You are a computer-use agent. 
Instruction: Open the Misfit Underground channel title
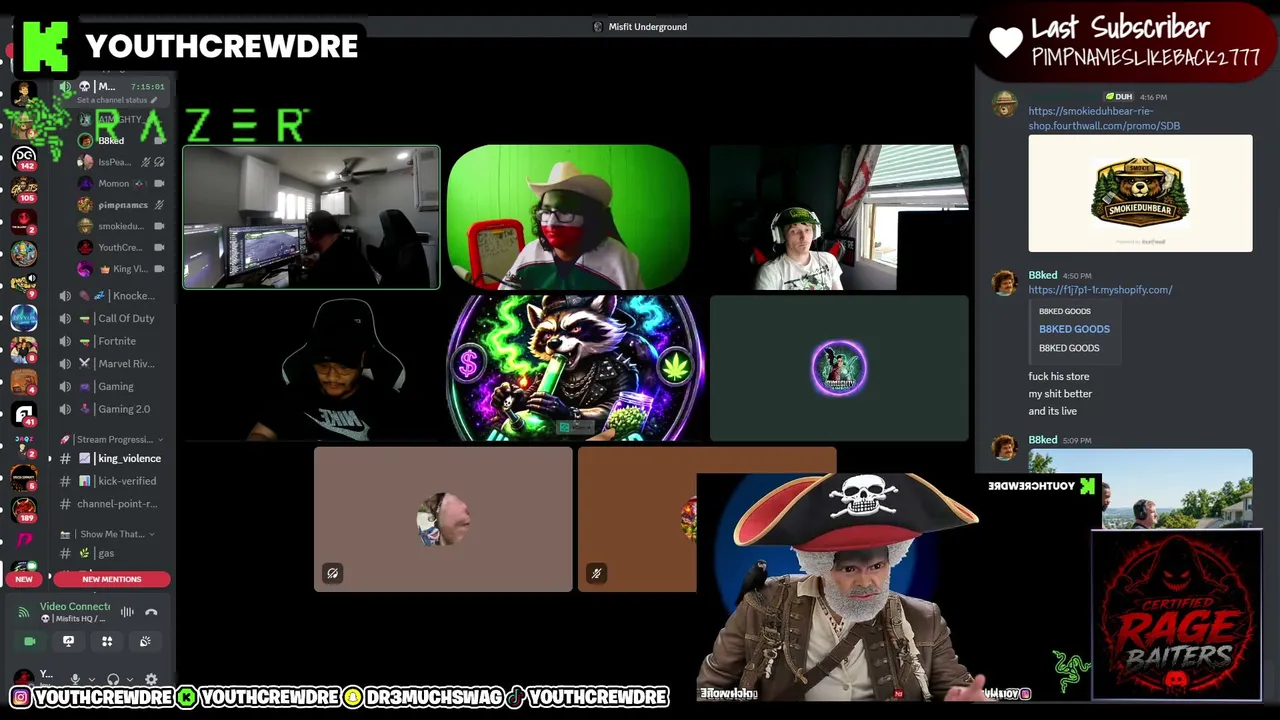640,27
